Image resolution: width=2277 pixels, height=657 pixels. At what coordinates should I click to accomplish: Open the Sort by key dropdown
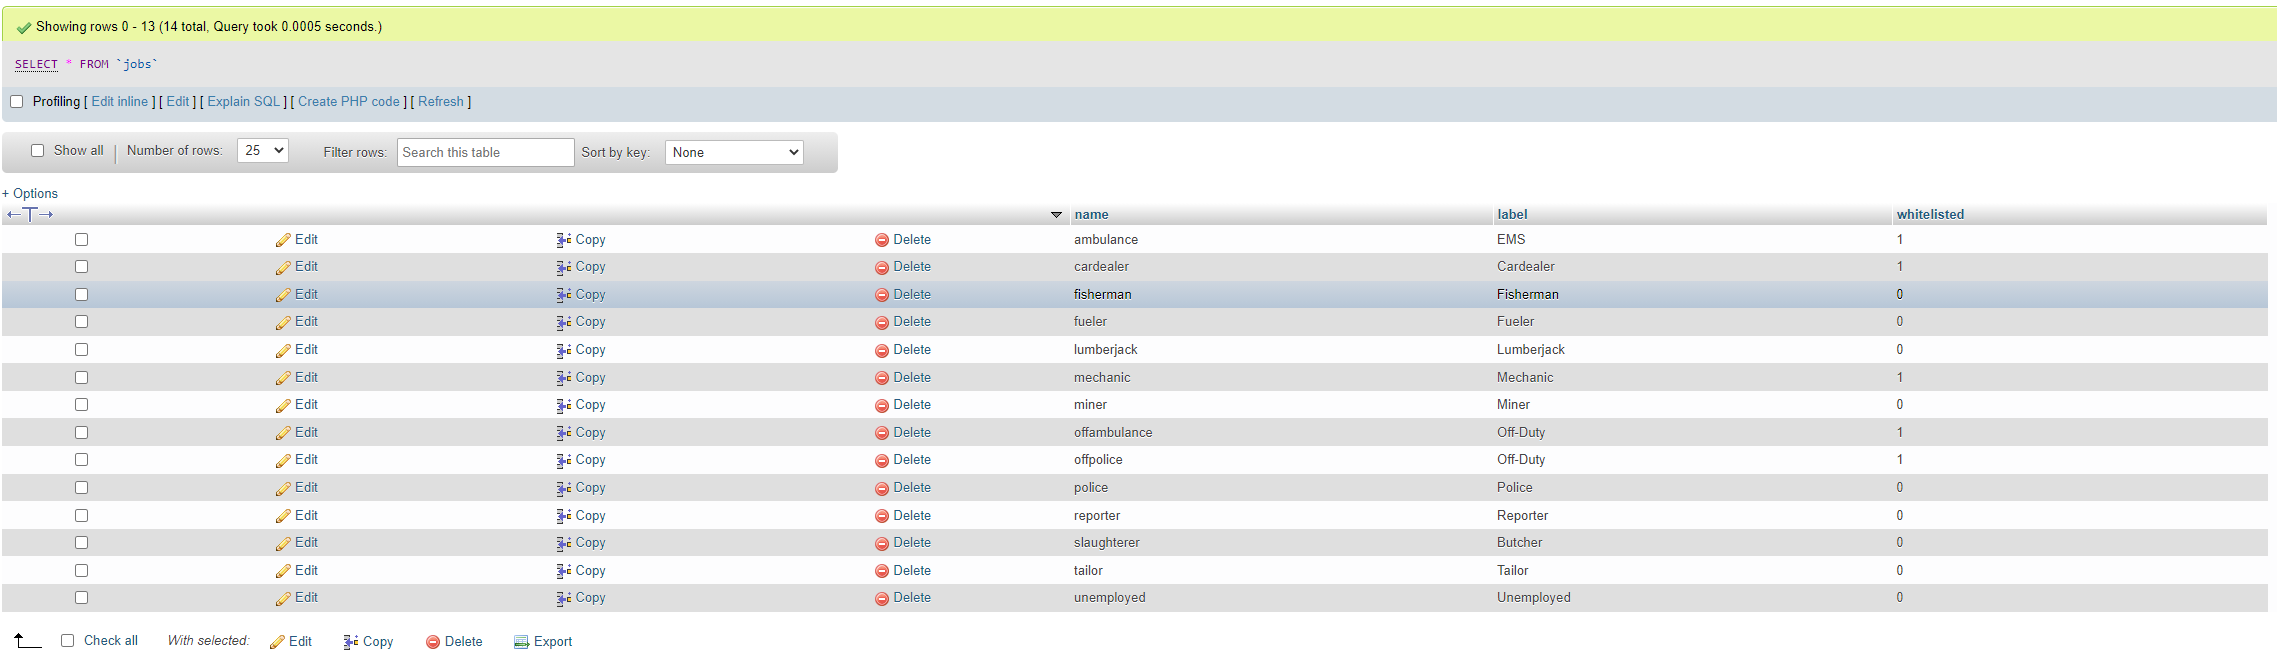click(x=734, y=152)
